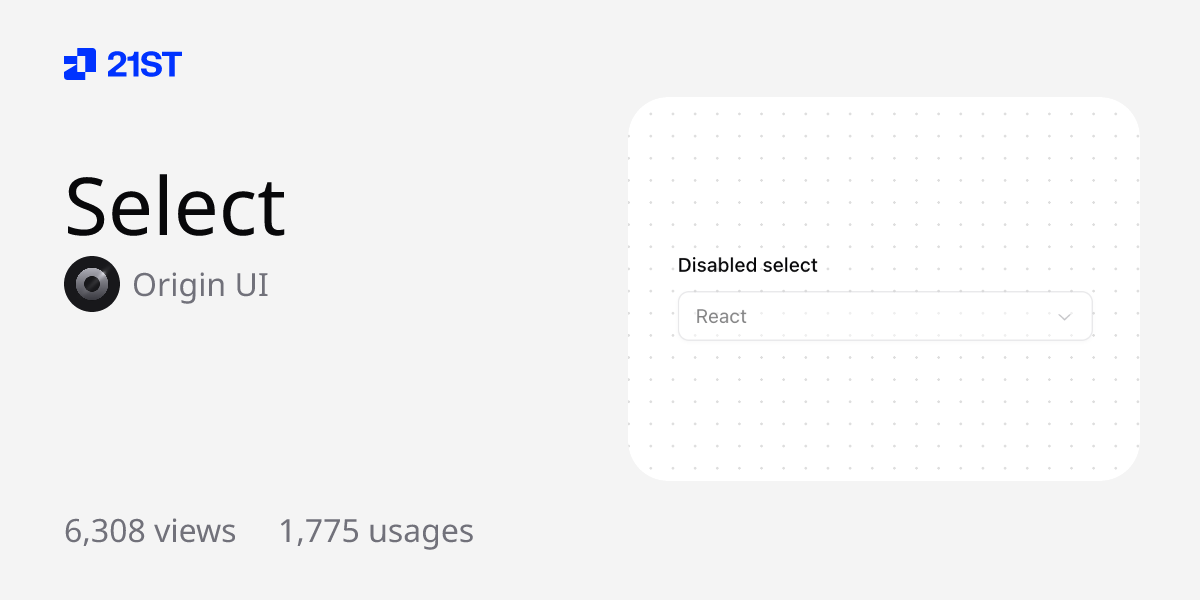Click dotted preview area below the select field
The width and height of the screenshot is (1200, 600).
884,410
